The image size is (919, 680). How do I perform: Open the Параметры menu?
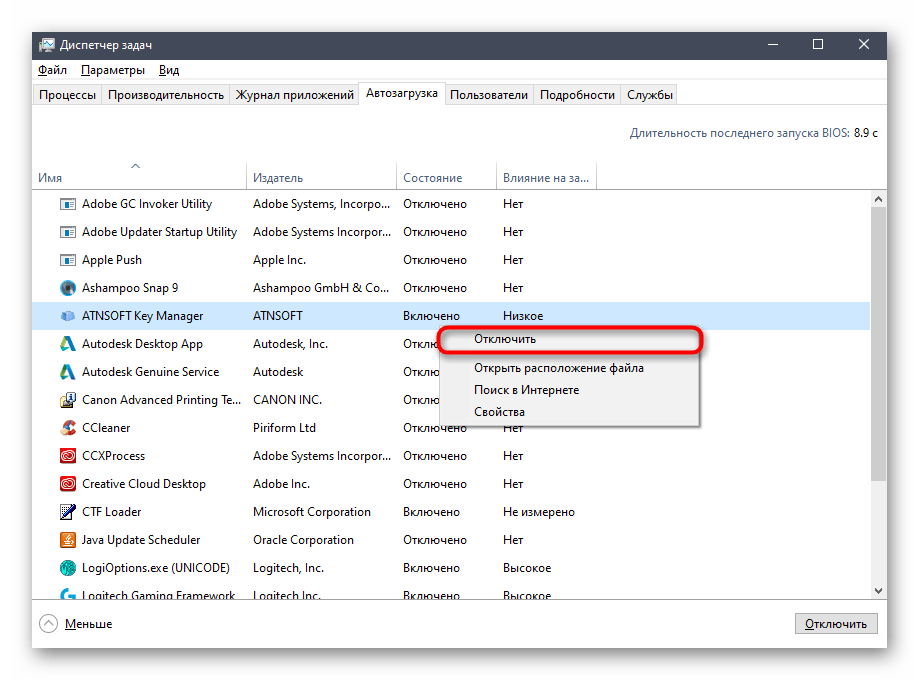113,70
